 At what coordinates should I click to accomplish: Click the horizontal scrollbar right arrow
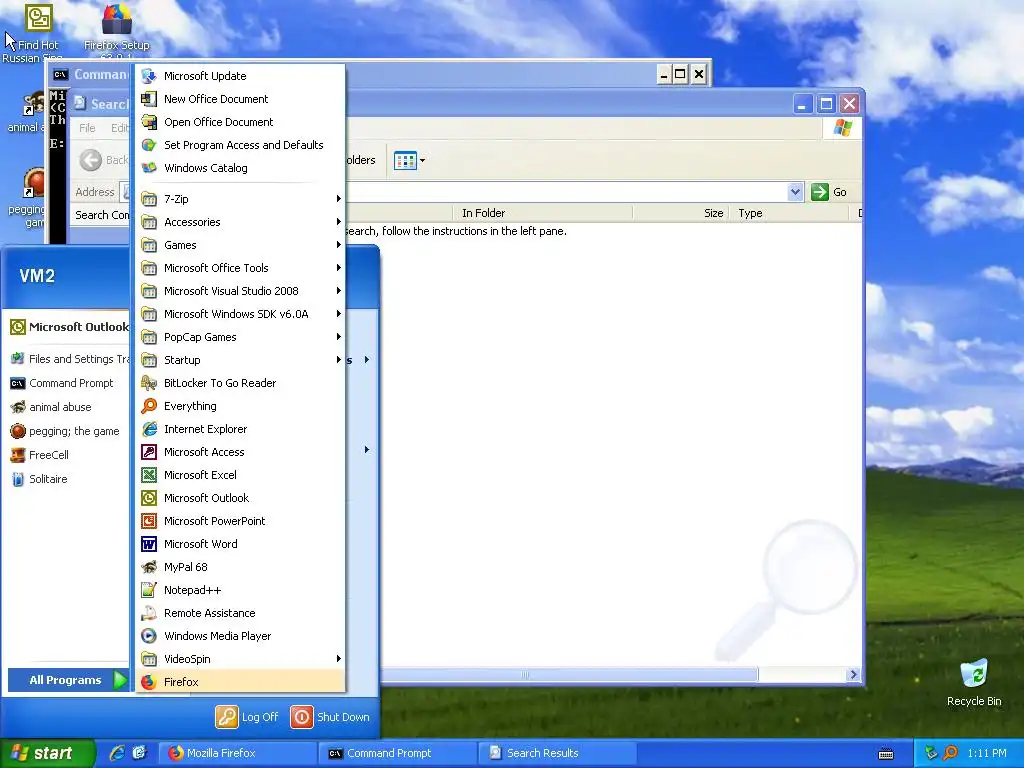(x=853, y=674)
